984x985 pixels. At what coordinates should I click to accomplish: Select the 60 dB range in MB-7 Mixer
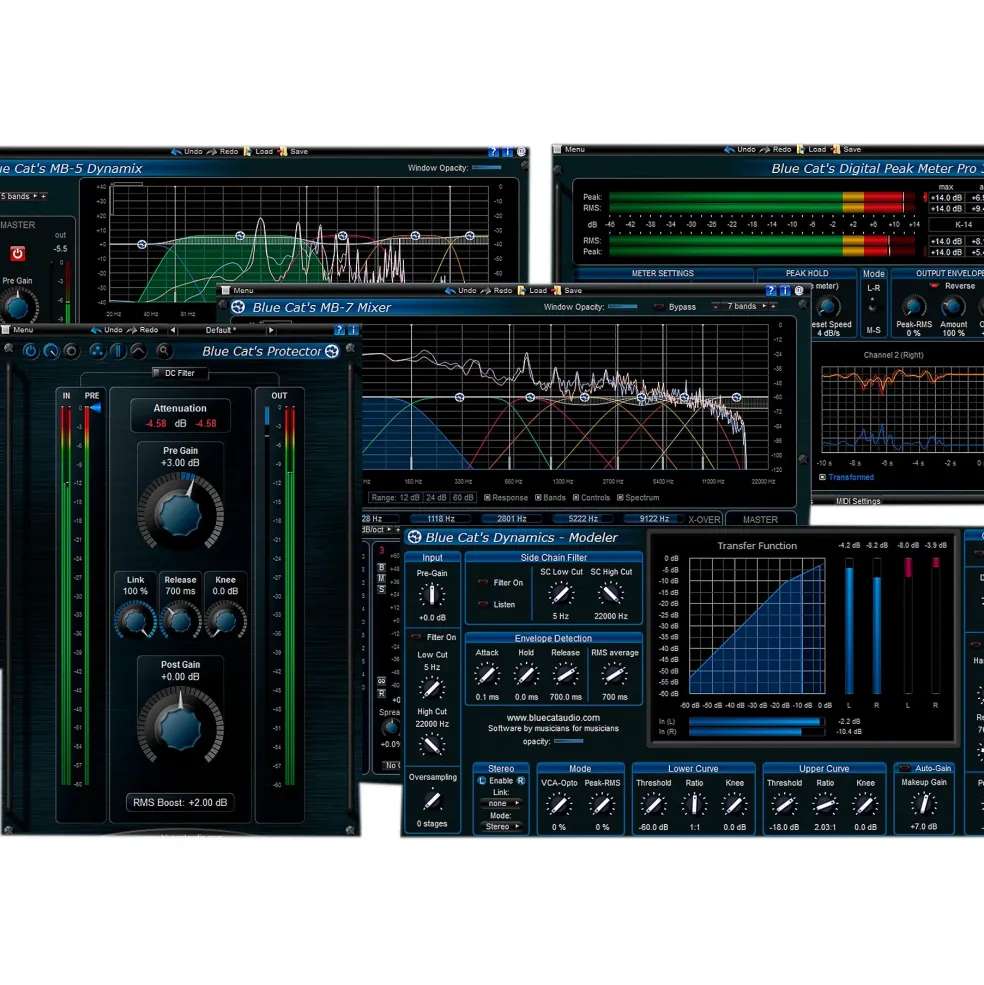(463, 498)
